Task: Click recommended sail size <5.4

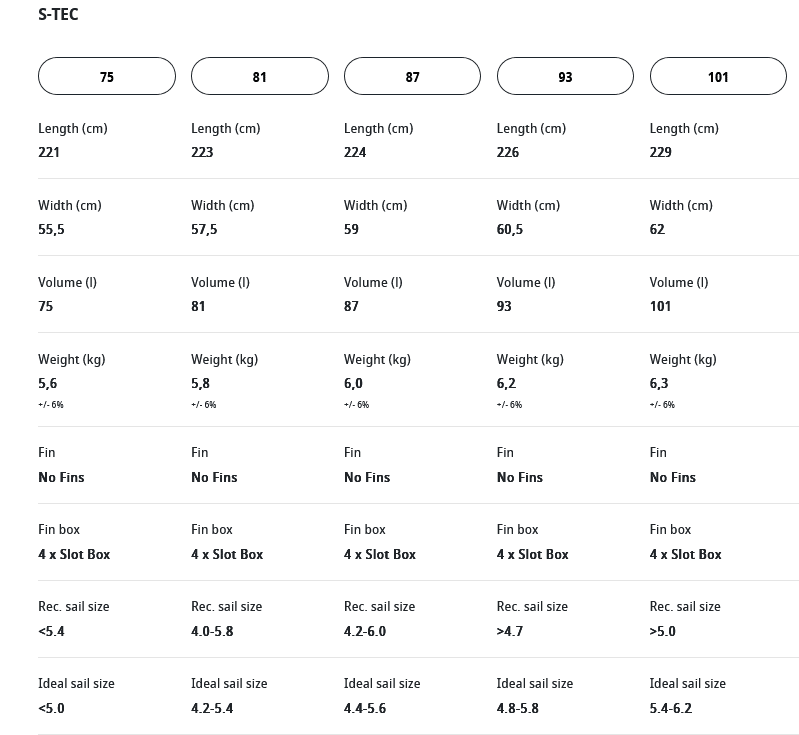Action: (x=51, y=631)
